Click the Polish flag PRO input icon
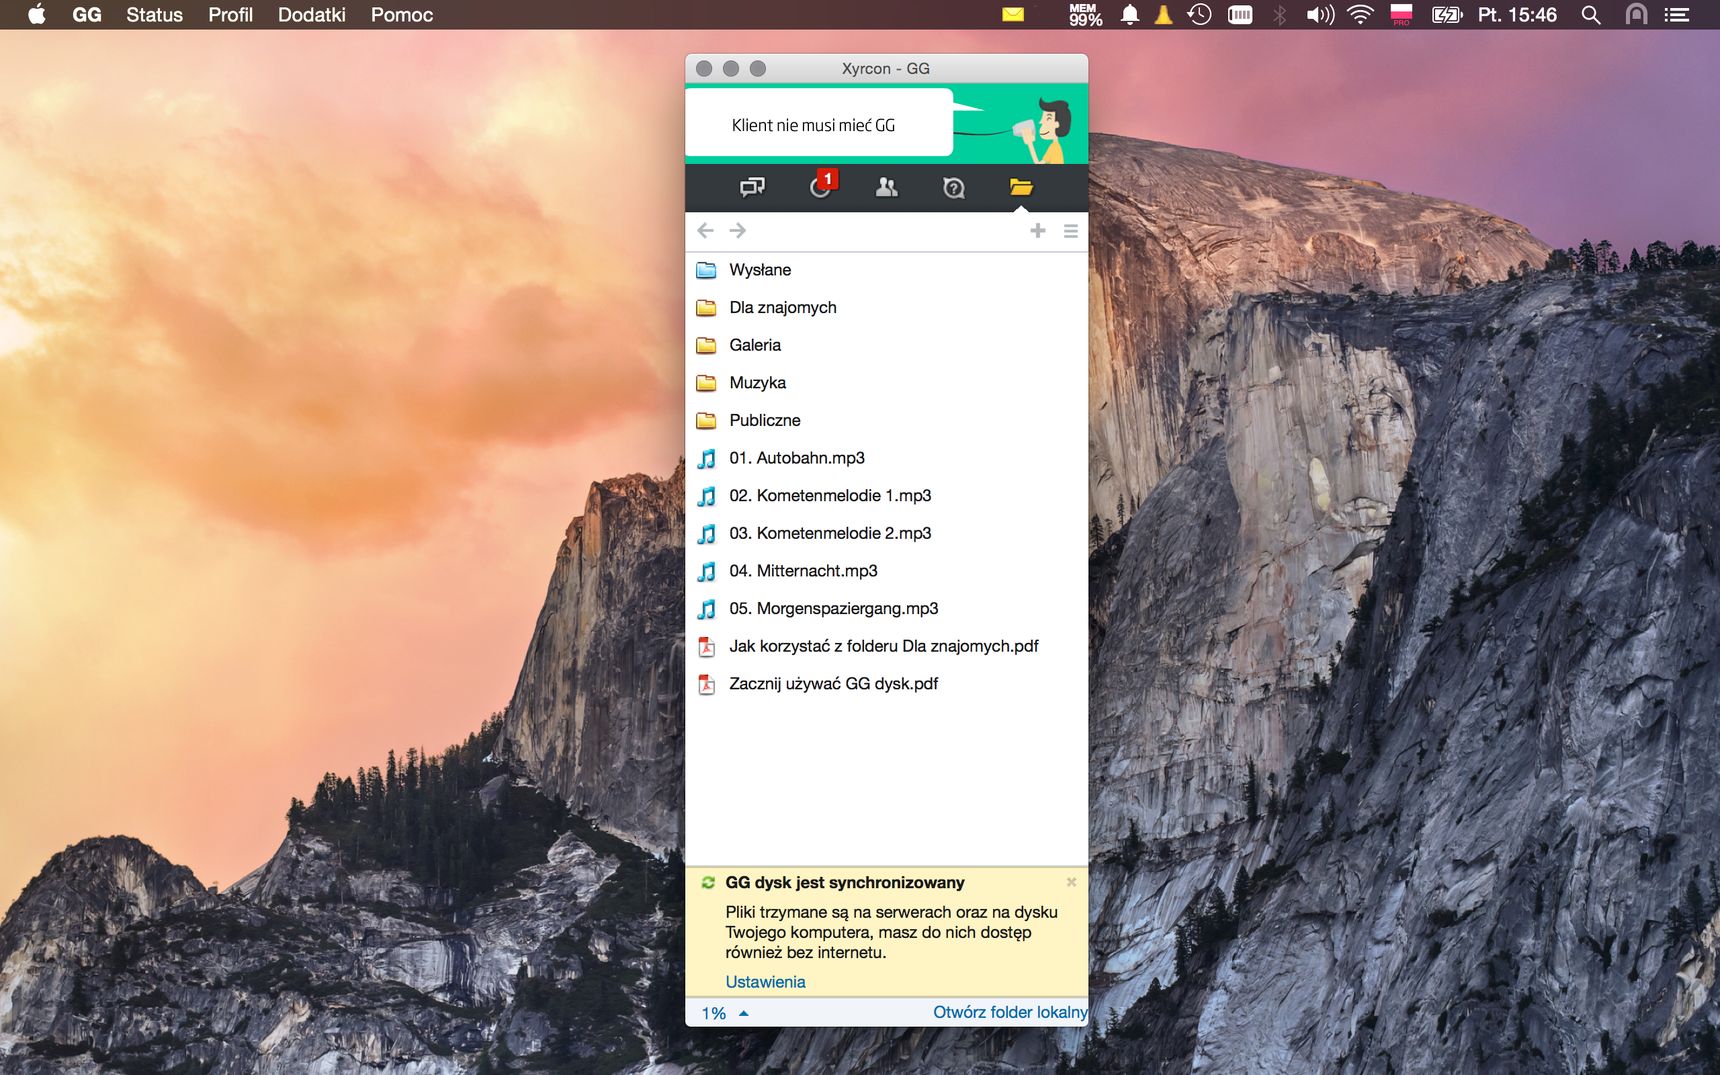The width and height of the screenshot is (1720, 1075). (1402, 14)
